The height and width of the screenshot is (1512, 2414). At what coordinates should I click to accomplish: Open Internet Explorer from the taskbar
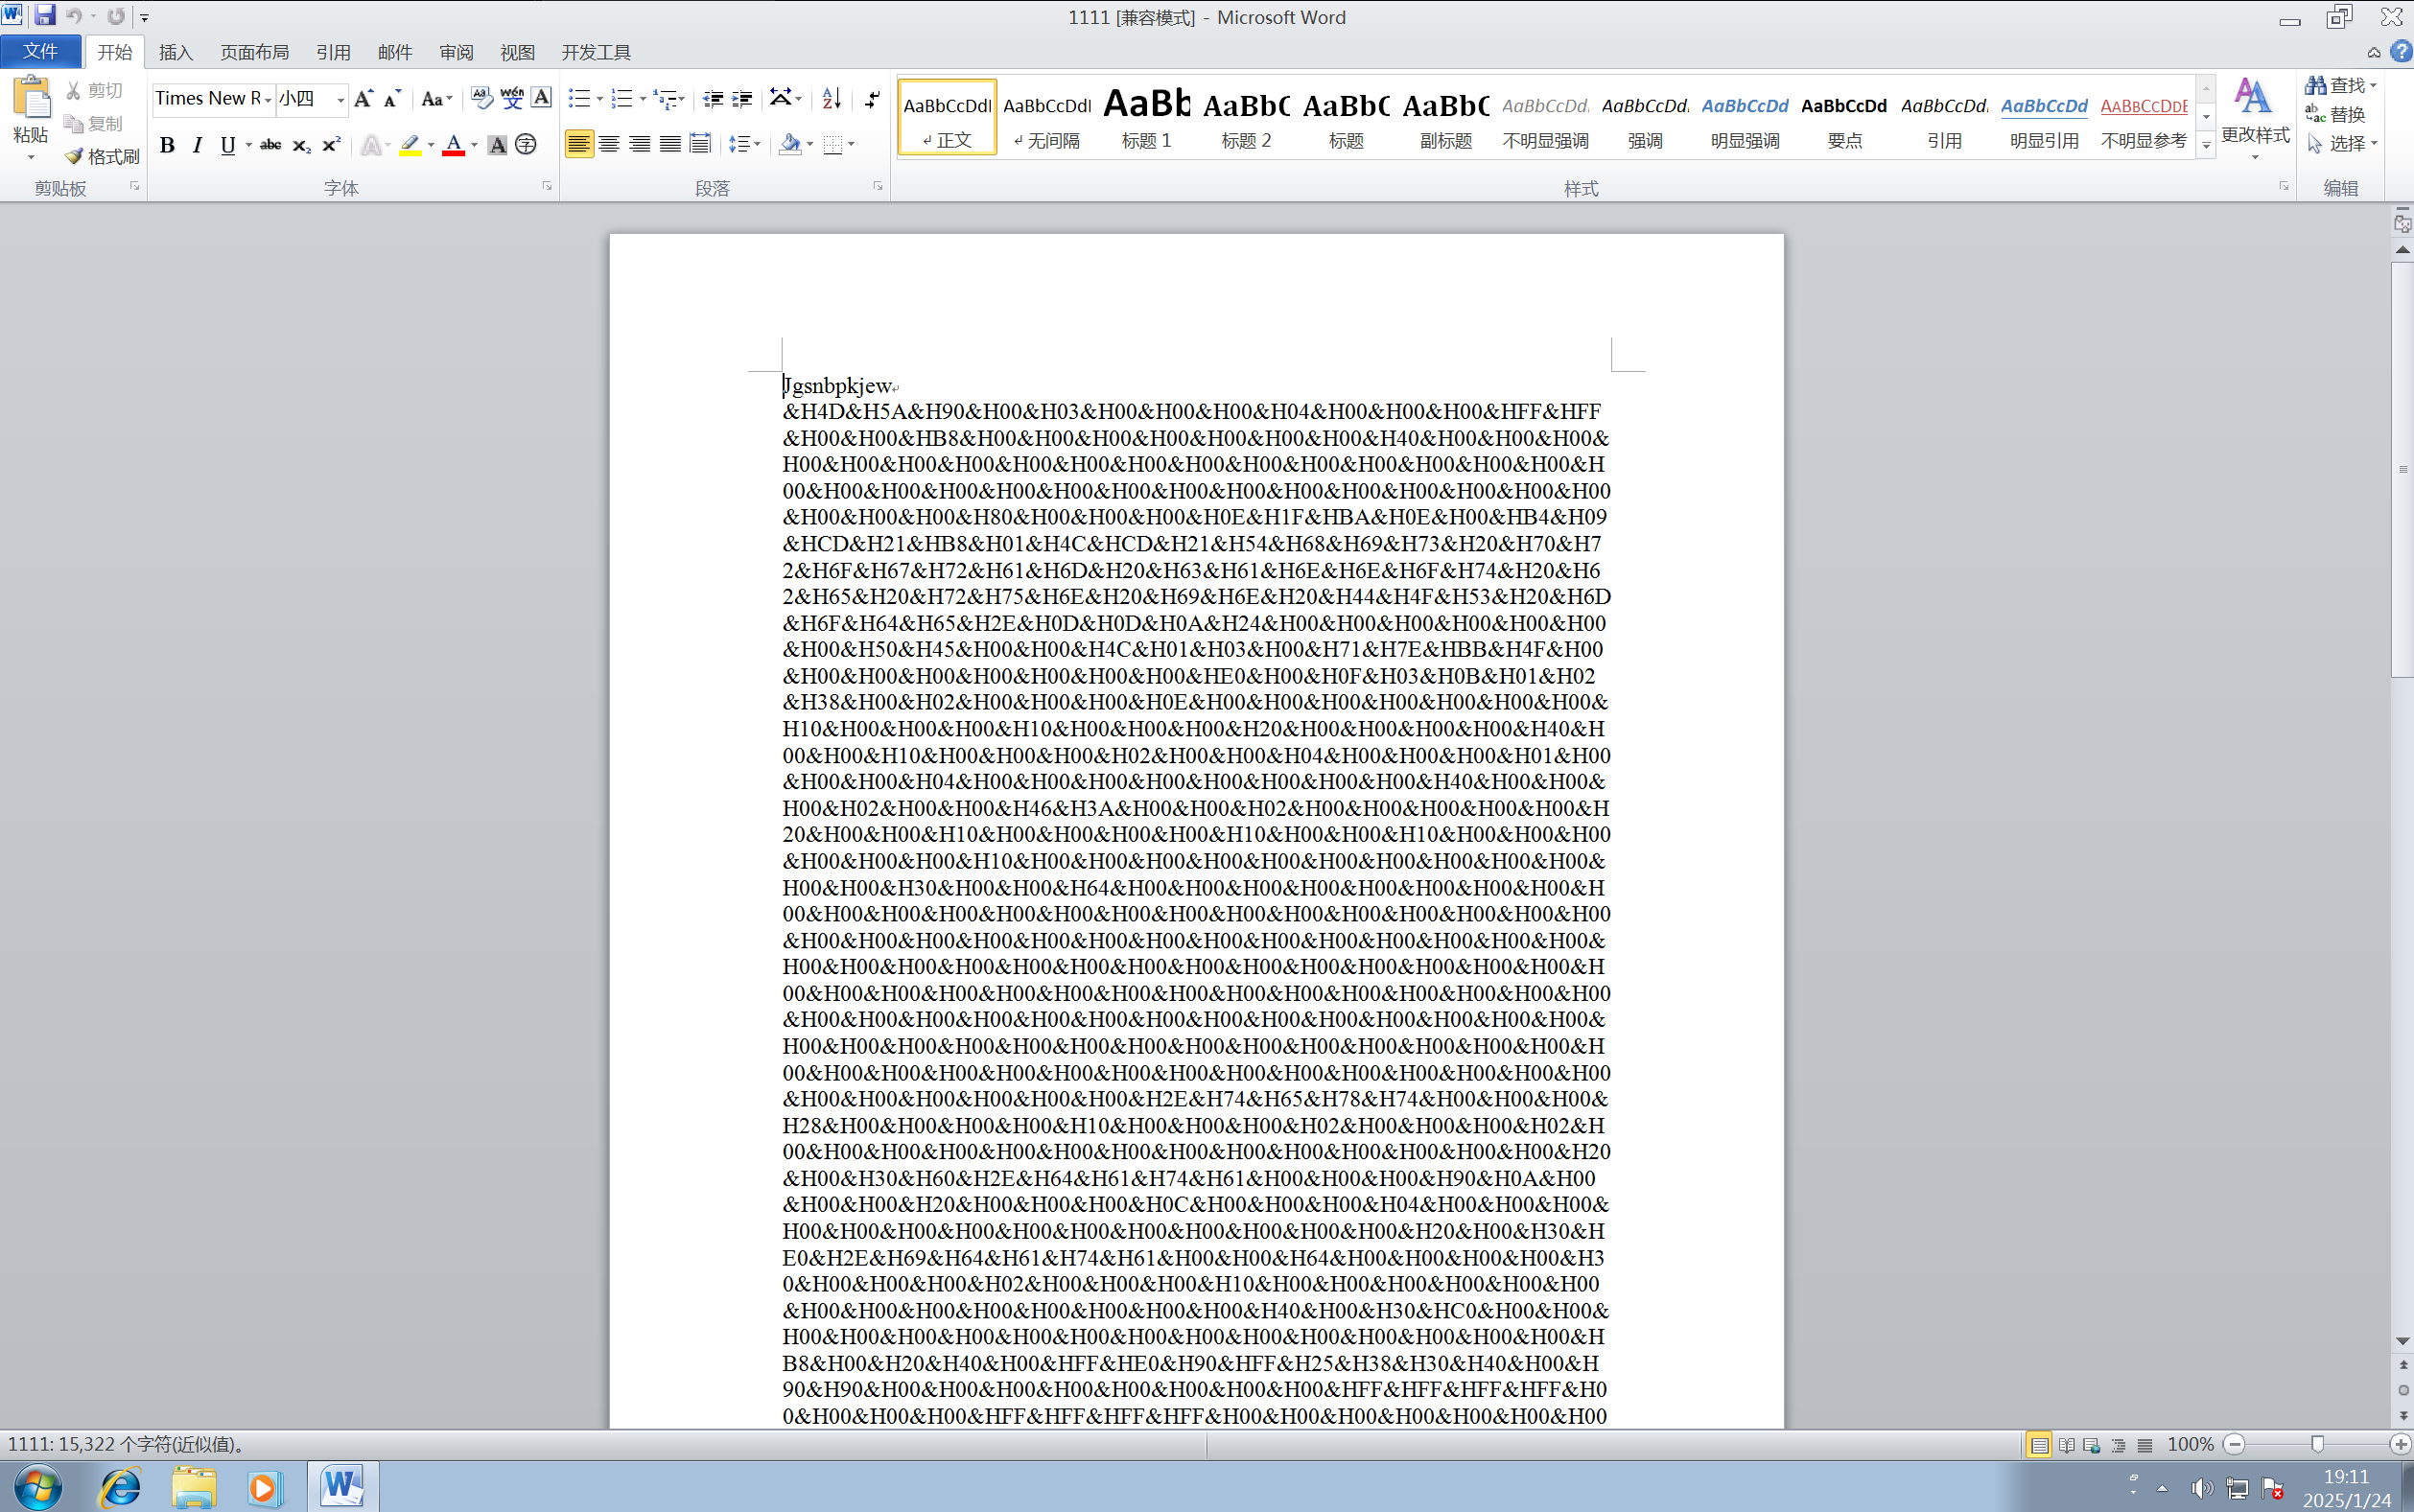point(120,1487)
